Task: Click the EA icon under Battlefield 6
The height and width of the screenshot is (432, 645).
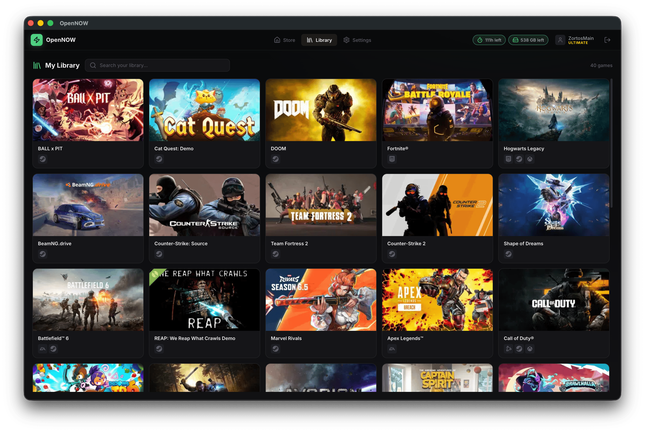Action: 42,349
